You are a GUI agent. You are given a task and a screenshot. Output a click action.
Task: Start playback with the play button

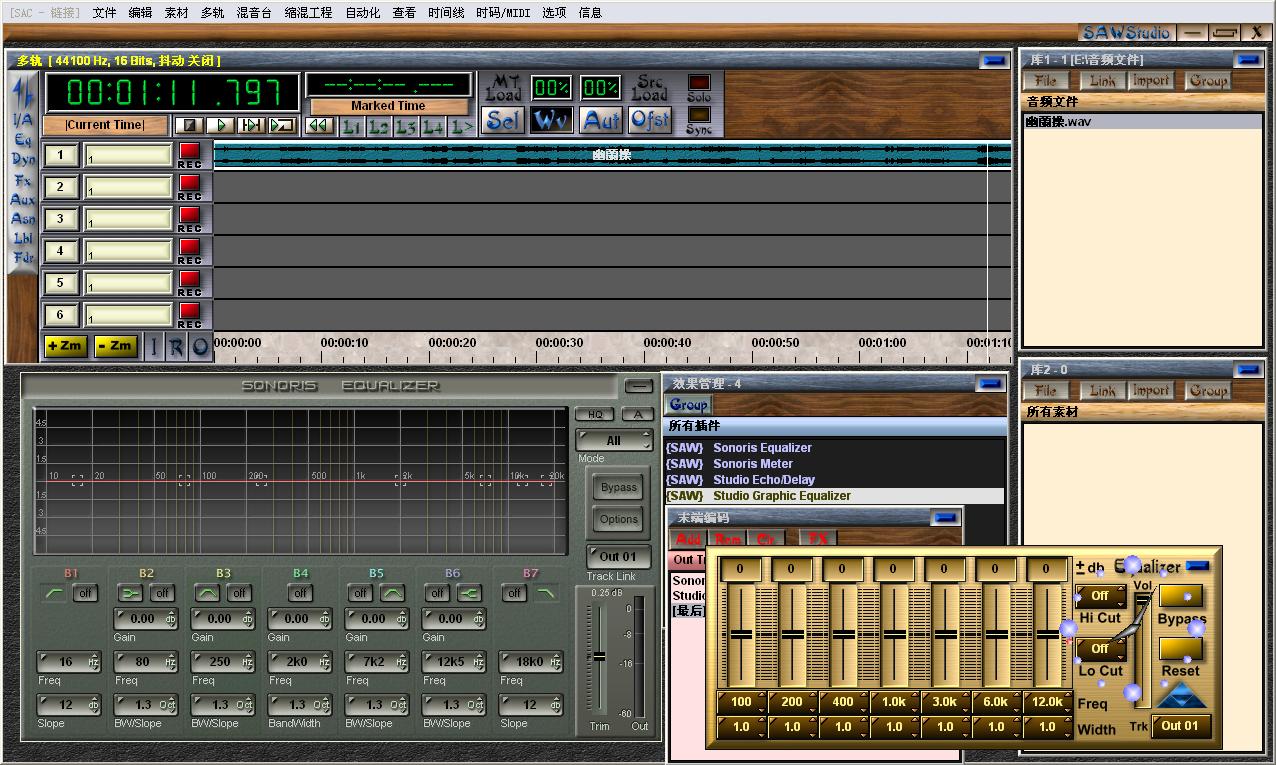click(220, 125)
